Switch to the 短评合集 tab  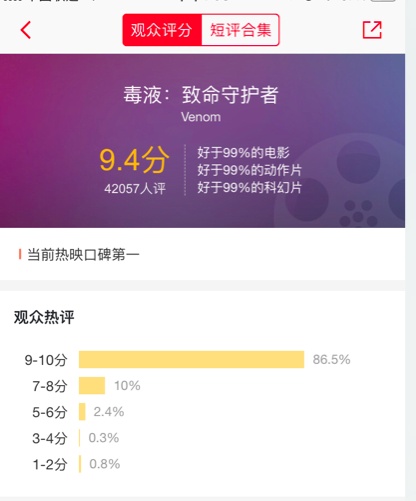(x=240, y=30)
